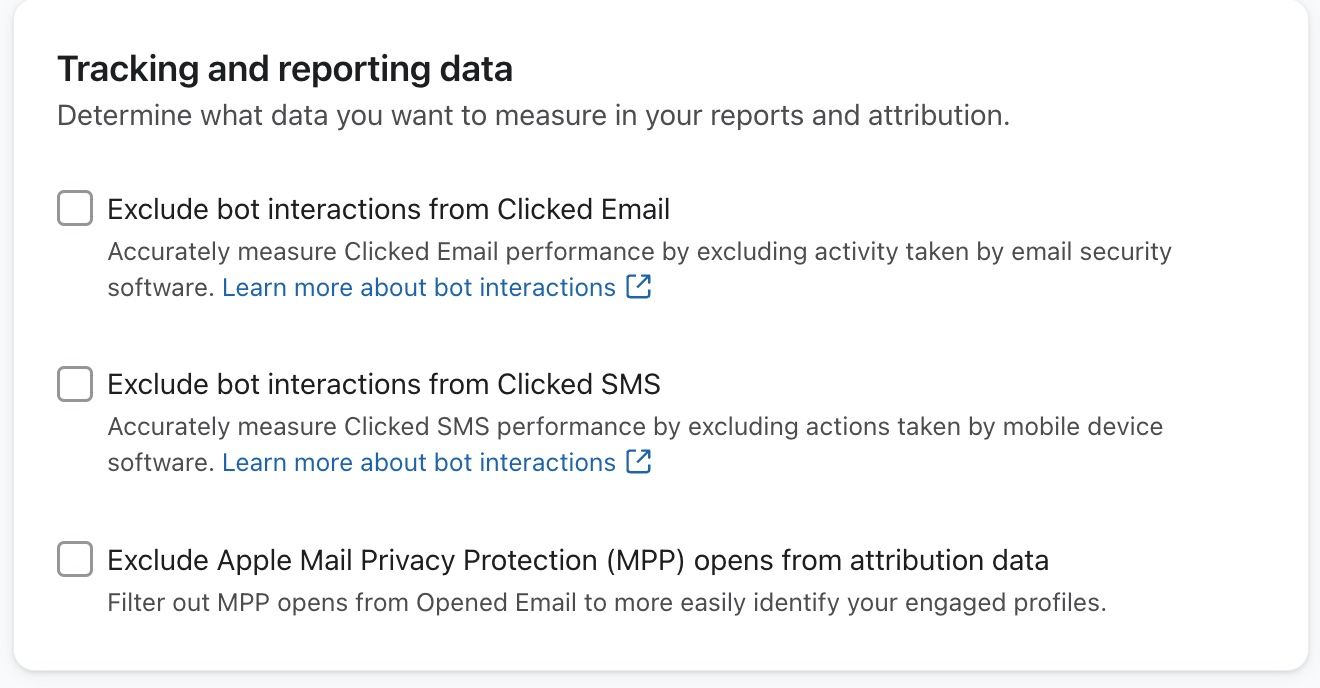Select the Tracking and reporting data heading

(x=286, y=68)
